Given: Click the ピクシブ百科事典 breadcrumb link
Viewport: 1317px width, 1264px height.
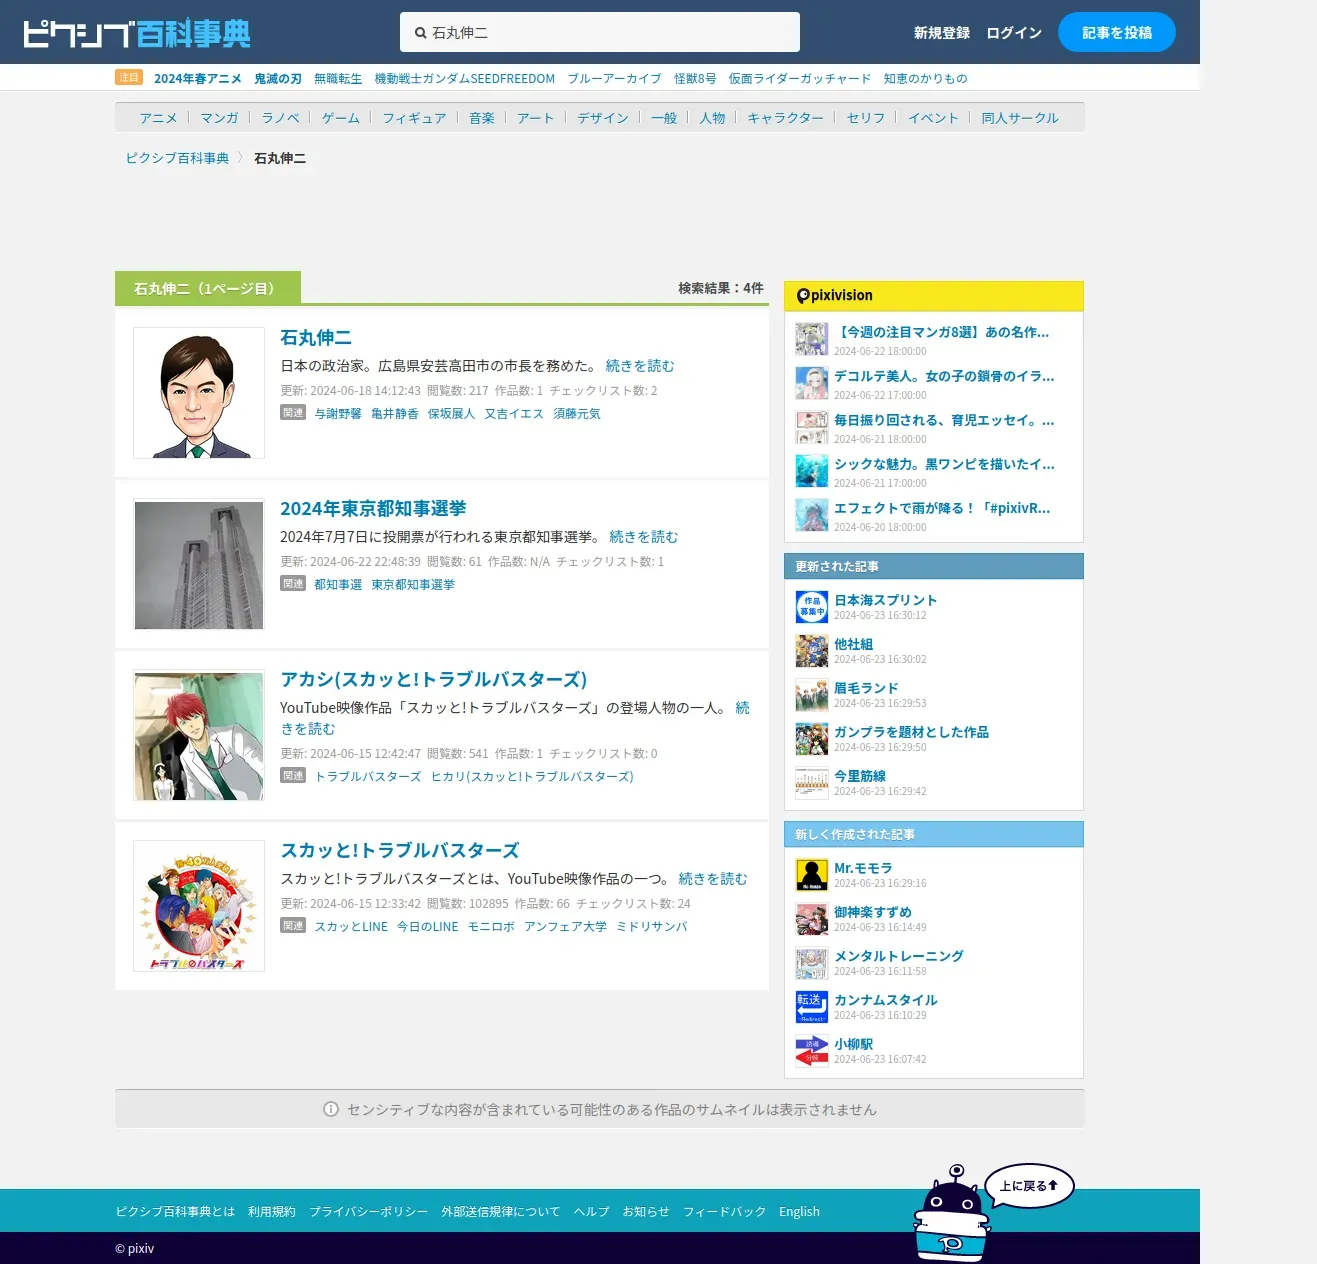Looking at the screenshot, I should coord(177,158).
